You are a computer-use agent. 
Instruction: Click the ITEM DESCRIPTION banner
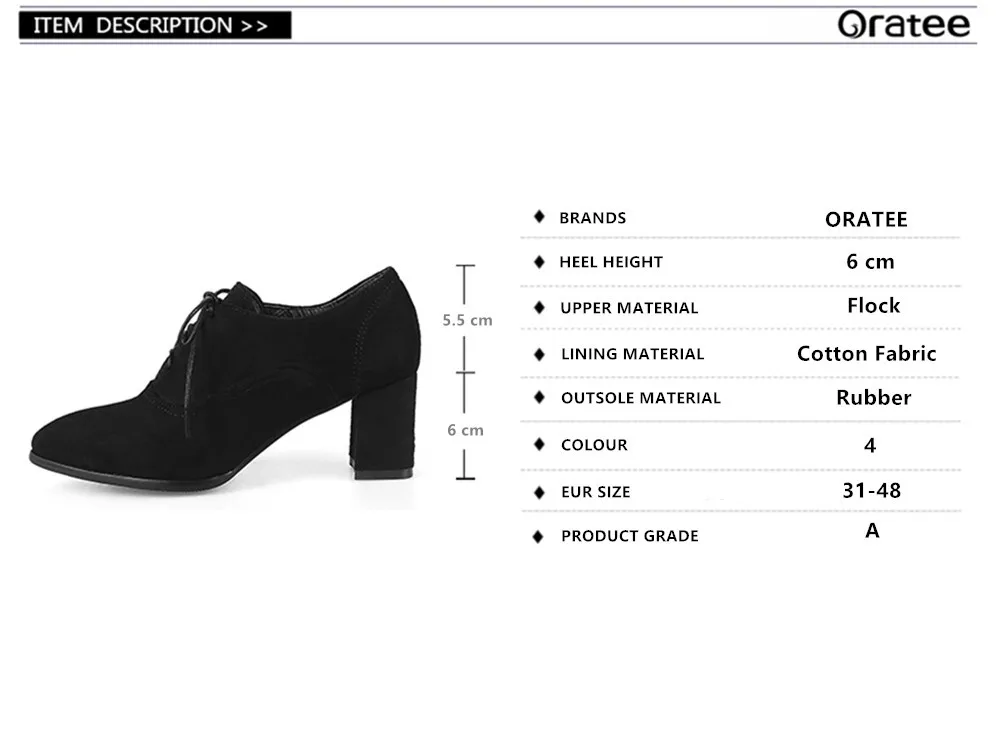coord(155,26)
